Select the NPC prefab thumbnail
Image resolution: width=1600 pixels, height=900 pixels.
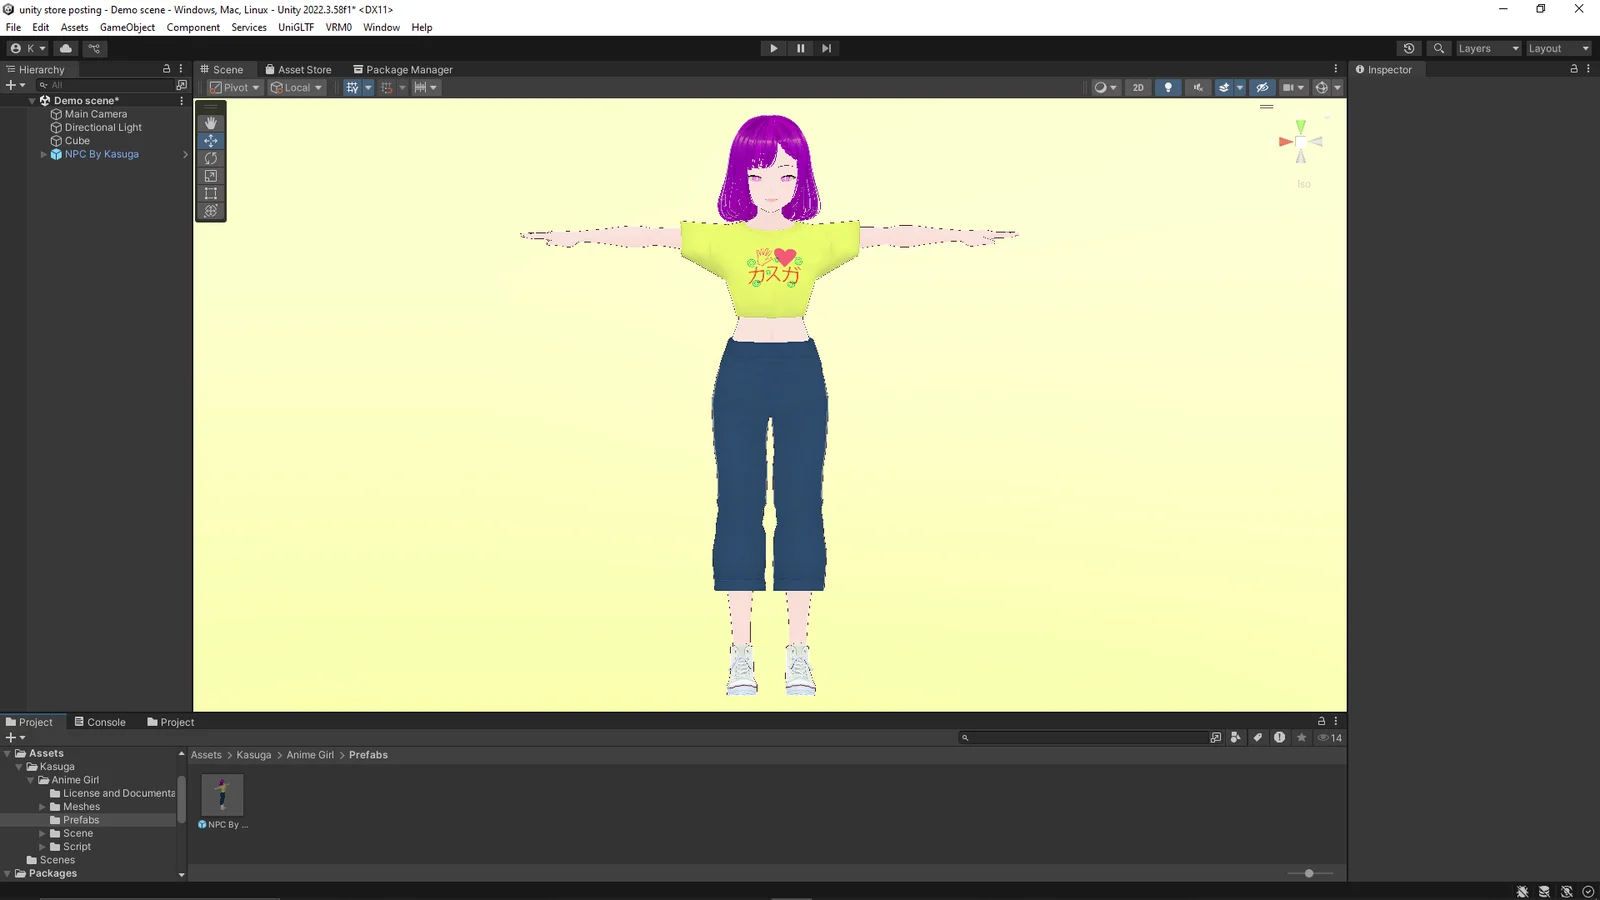[x=221, y=793]
